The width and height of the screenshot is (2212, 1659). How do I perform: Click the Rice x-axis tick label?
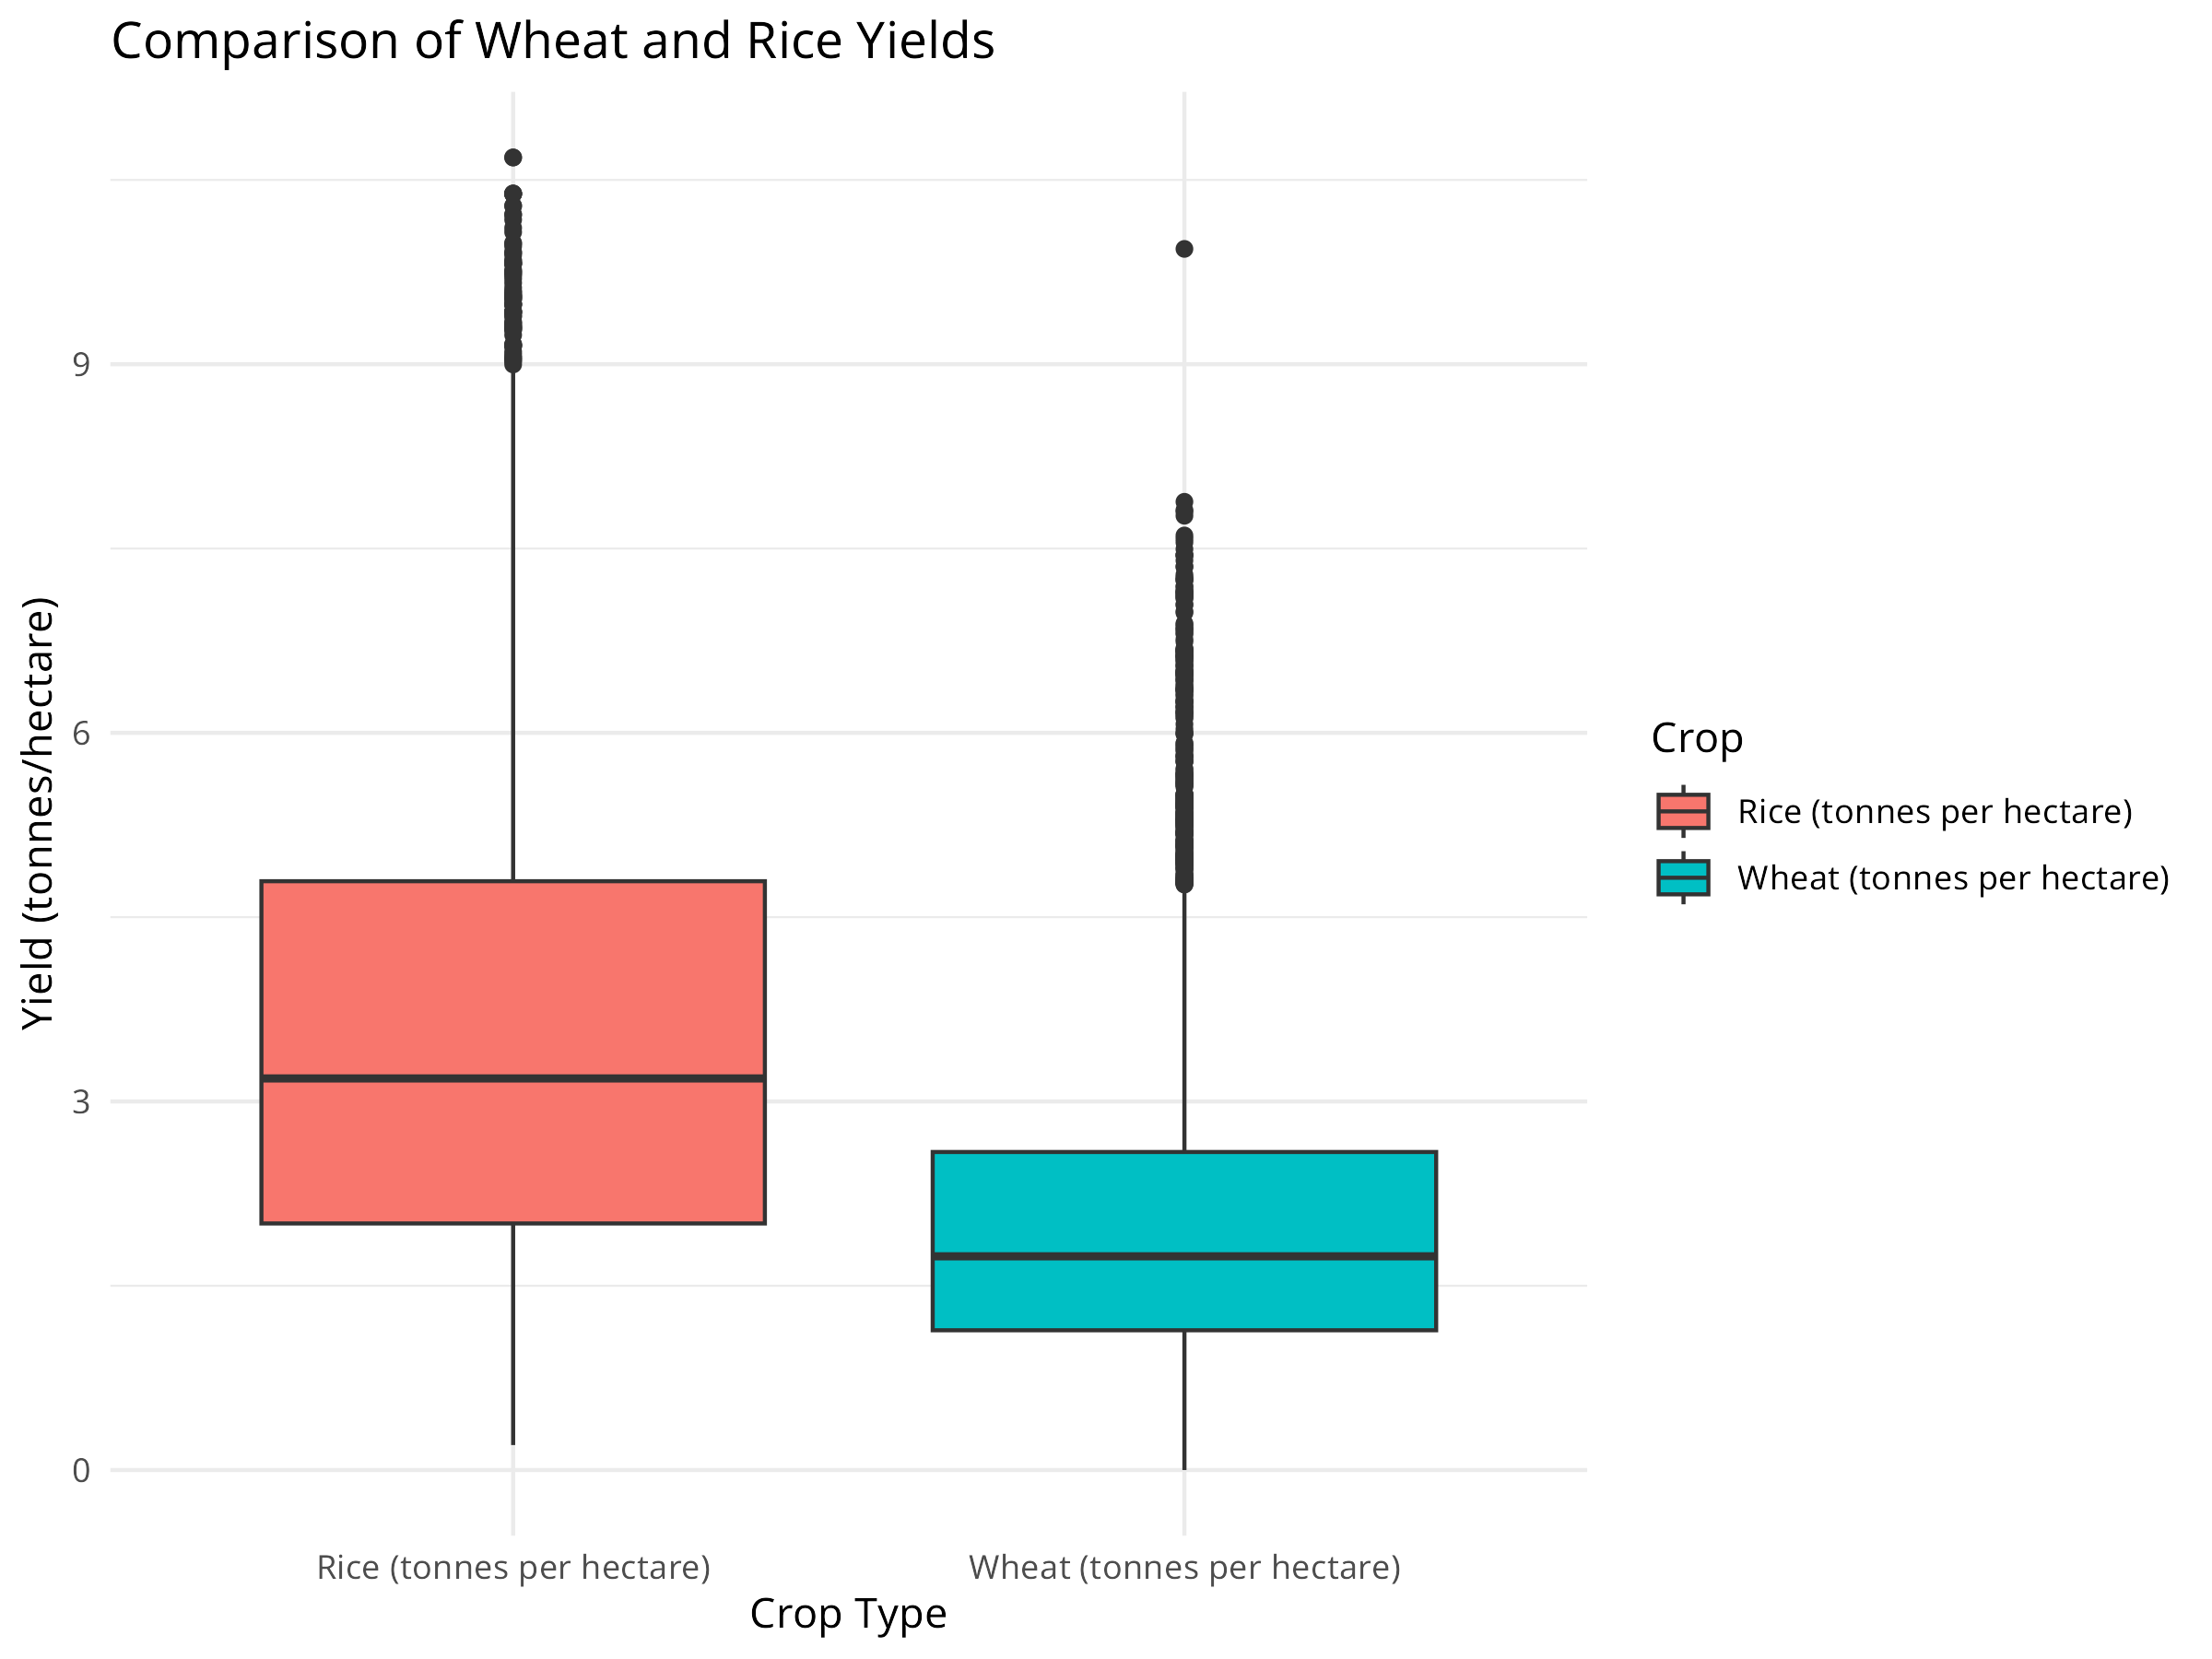pyautogui.click(x=513, y=1567)
